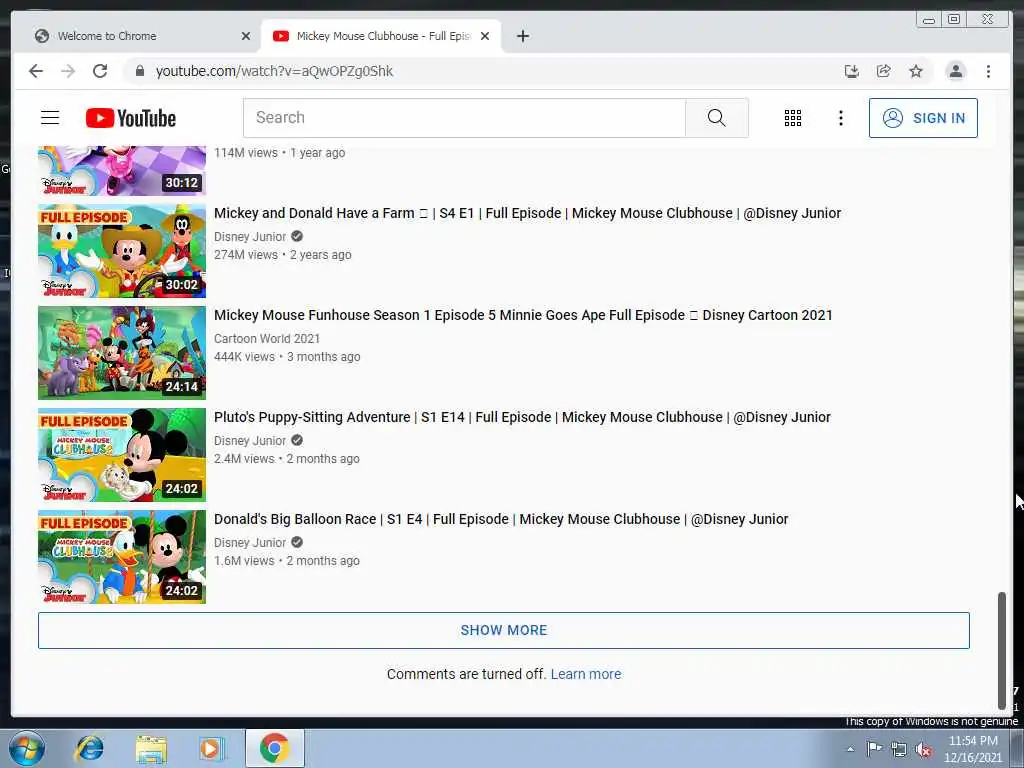Open Minnie Goes Ape video thumbnail

pos(121,353)
